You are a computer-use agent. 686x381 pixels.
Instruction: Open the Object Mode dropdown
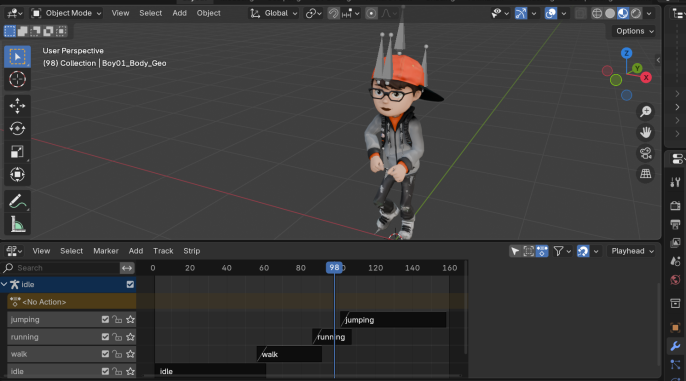click(x=66, y=13)
